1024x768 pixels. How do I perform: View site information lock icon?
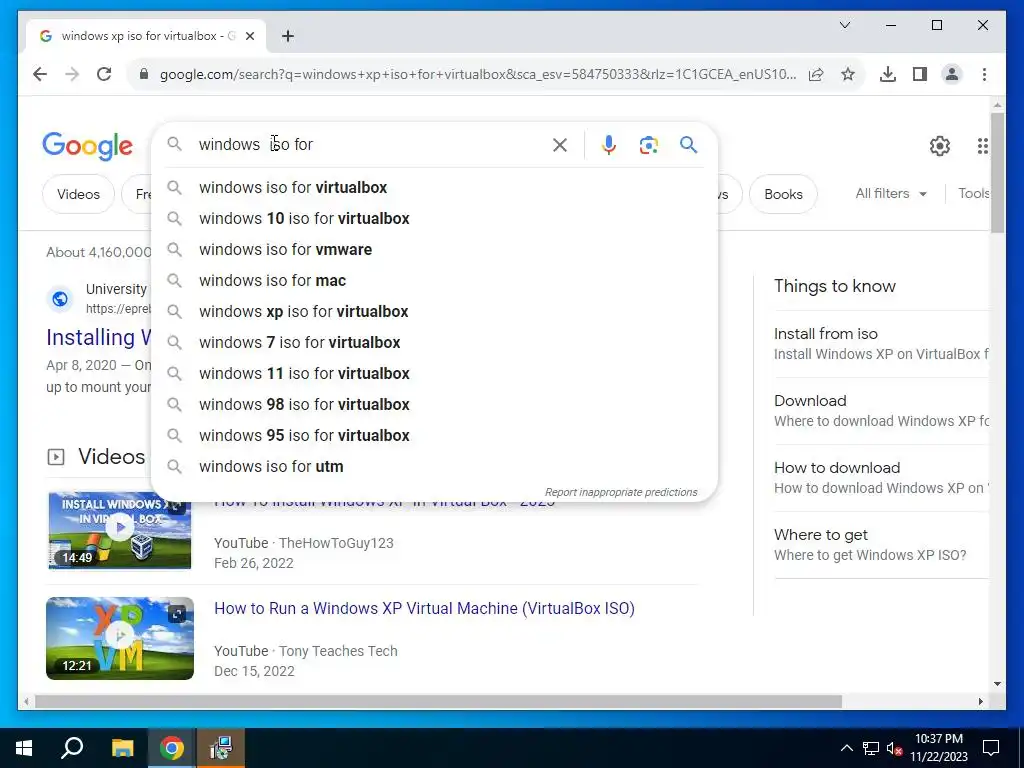(144, 74)
